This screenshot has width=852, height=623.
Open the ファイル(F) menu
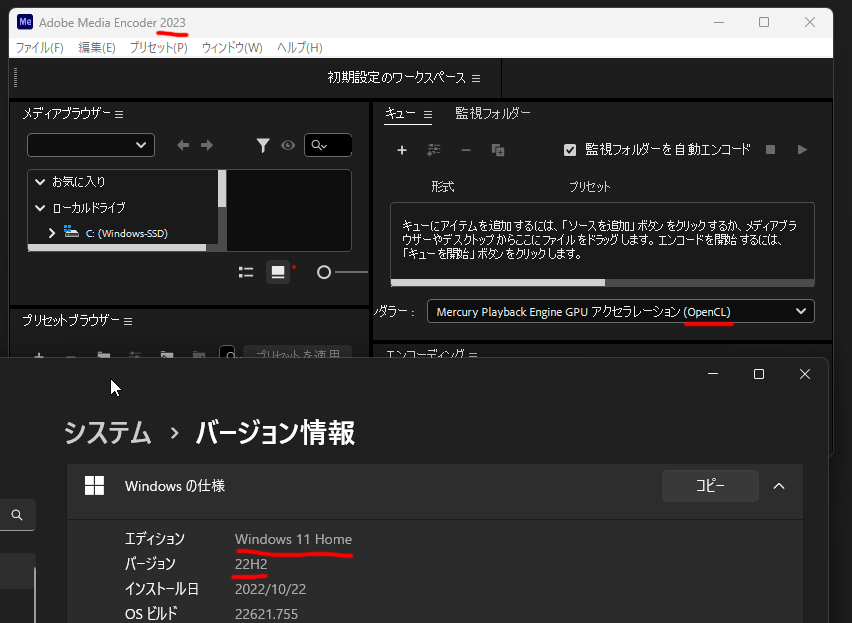coord(40,48)
